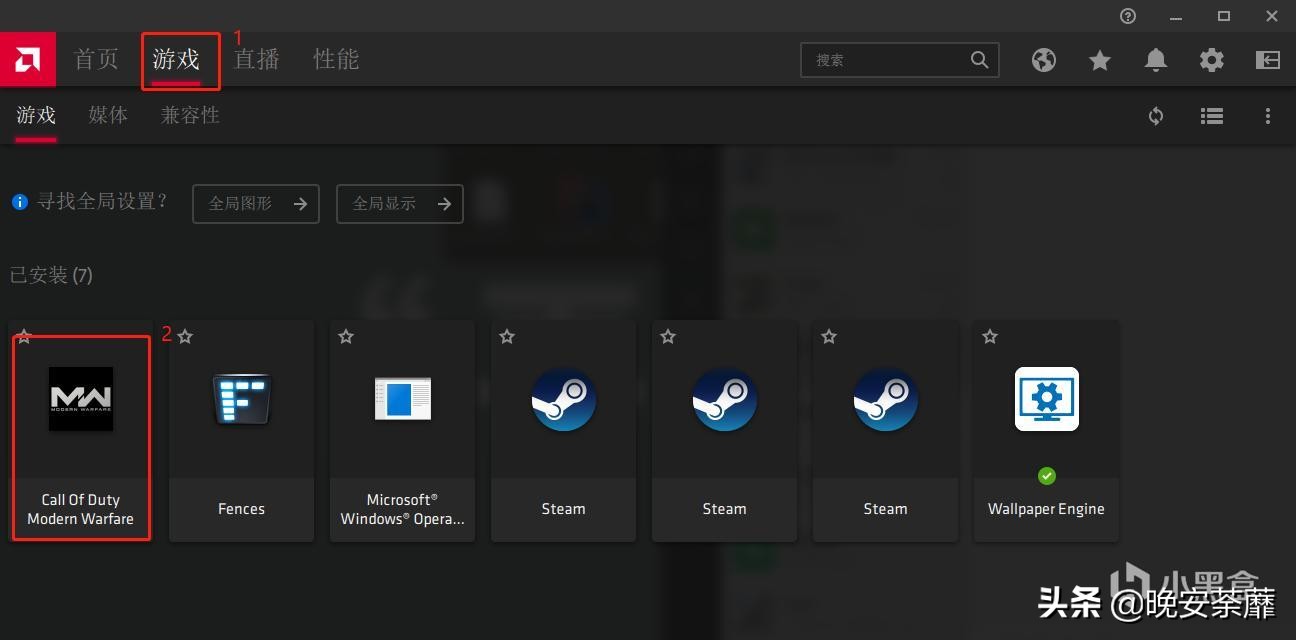The width and height of the screenshot is (1296, 640).
Task: Click the help question mark in the titlebar
Action: coord(1127,16)
